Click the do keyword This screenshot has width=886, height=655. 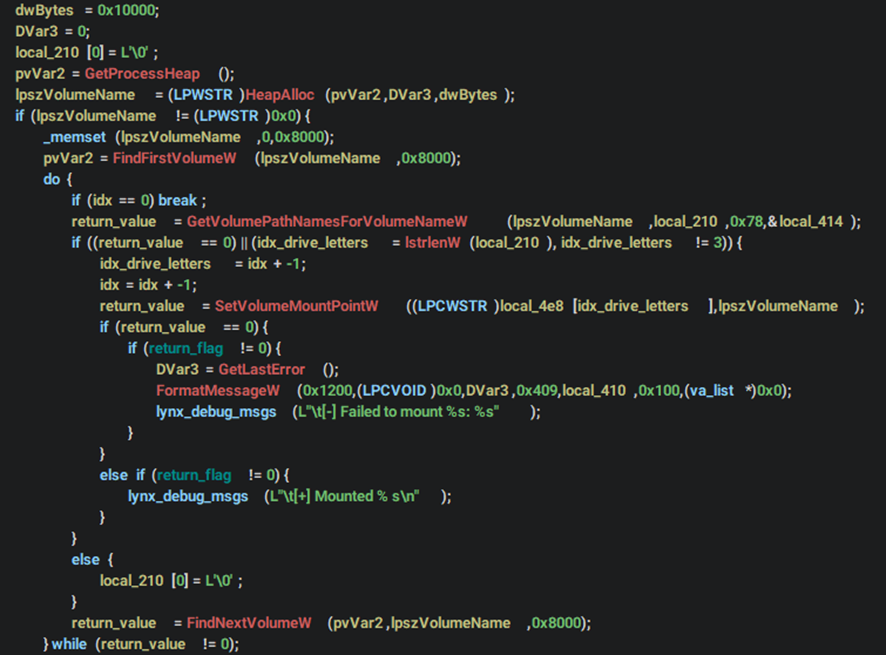pyautogui.click(x=51, y=179)
